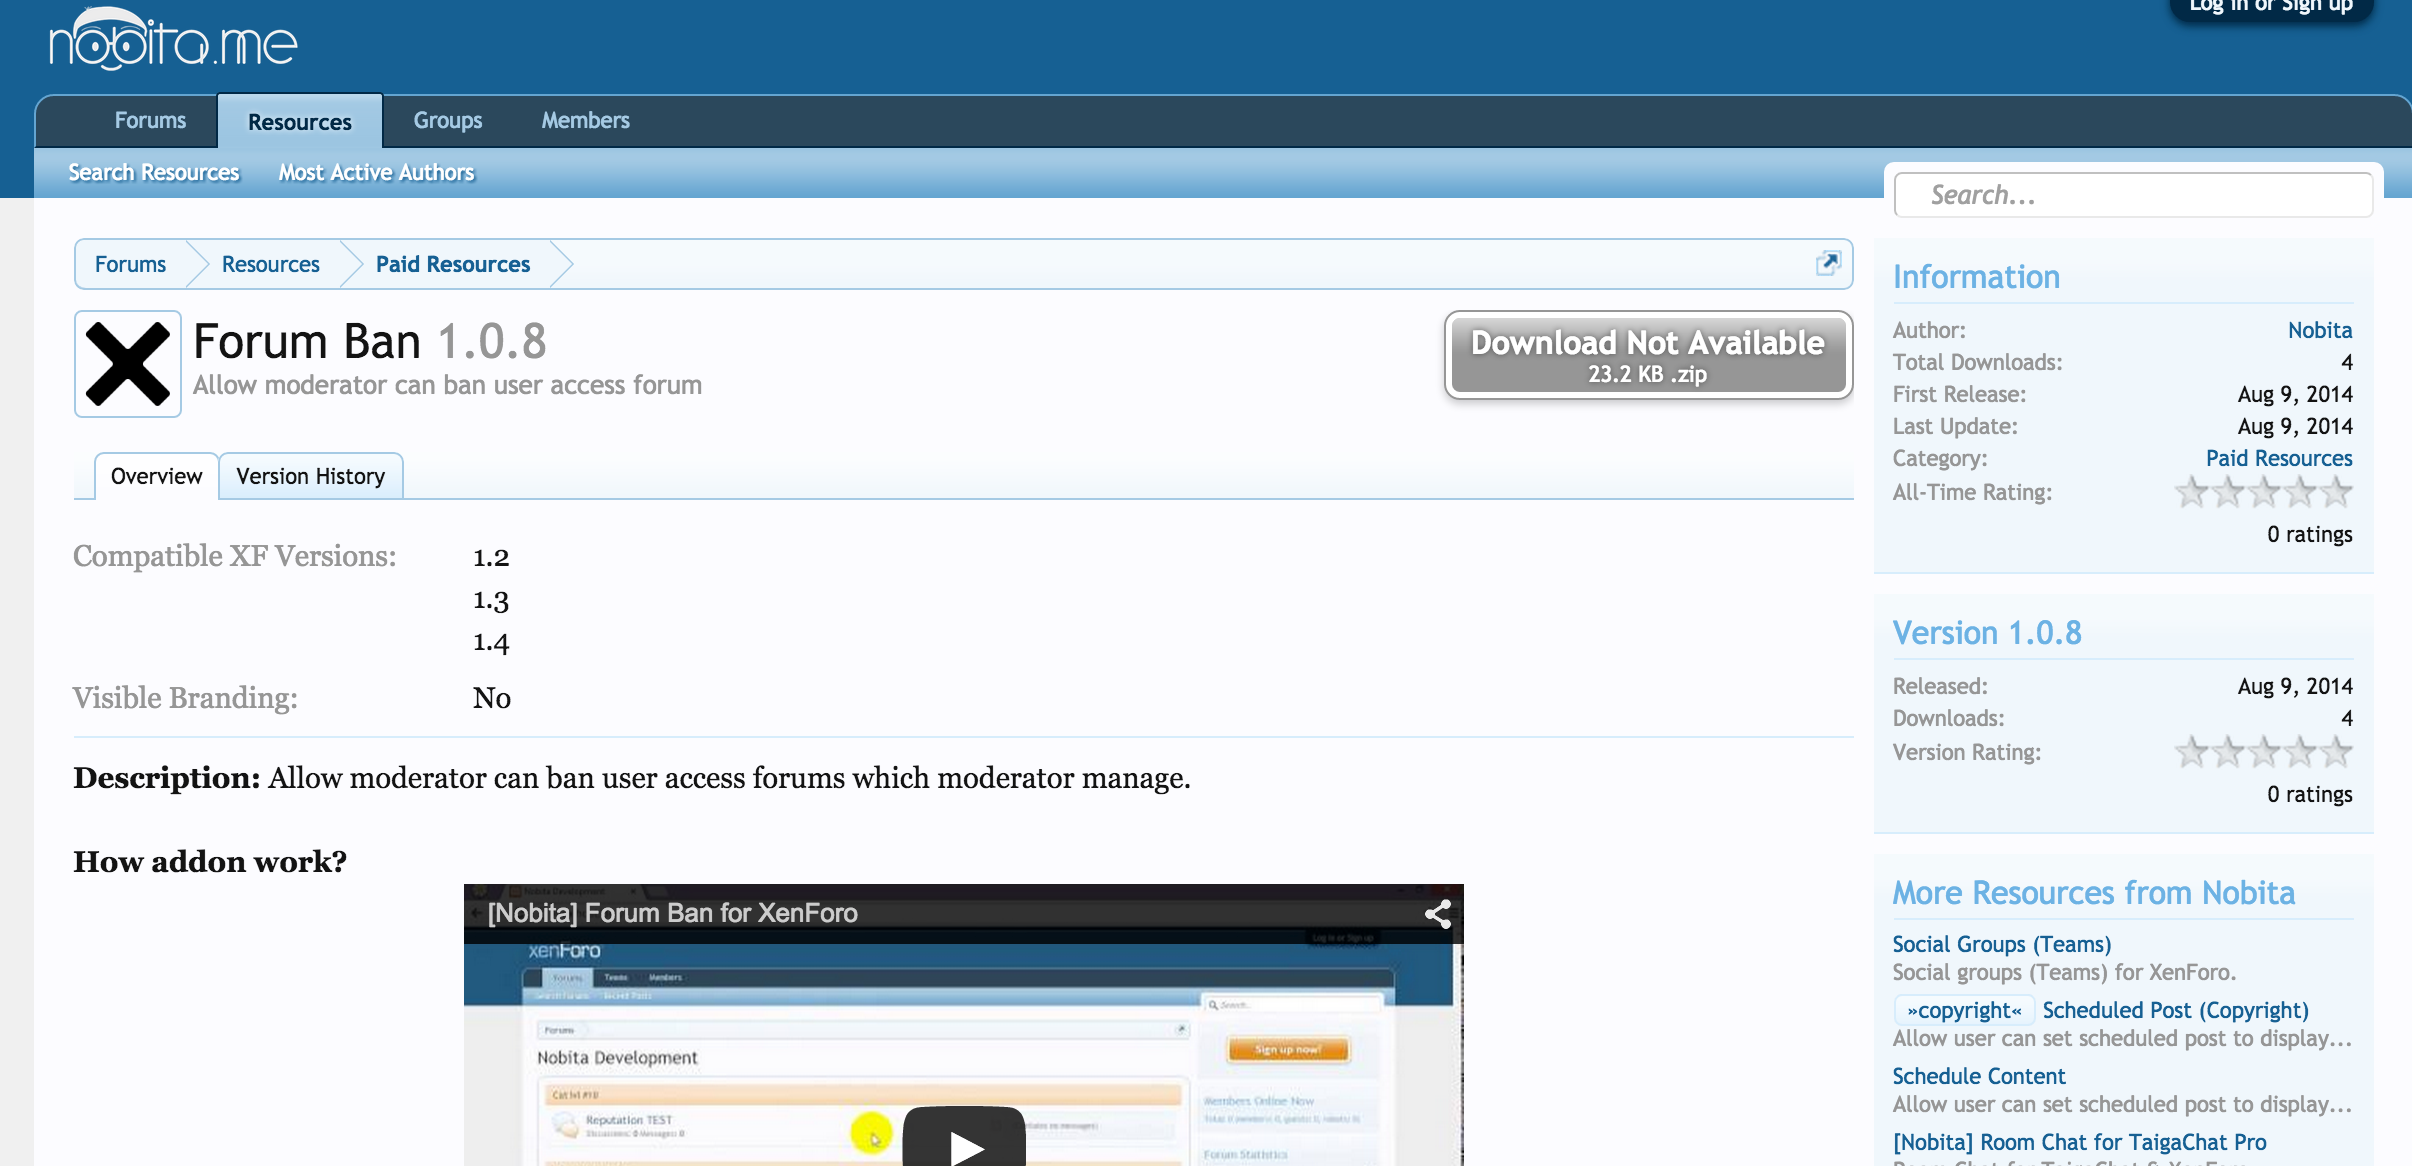Click the 'Visible Branding:' label
This screenshot has height=1166, width=2412.
click(185, 698)
